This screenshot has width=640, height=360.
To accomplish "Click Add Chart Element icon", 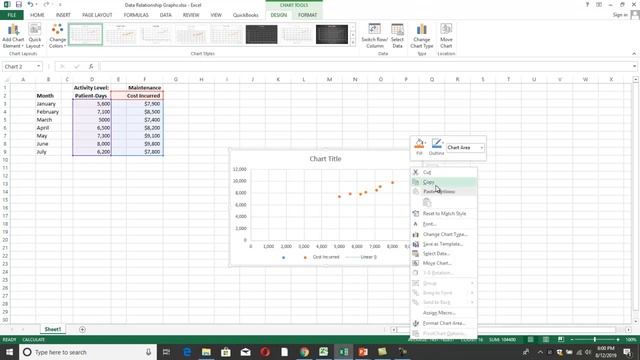I will (13, 36).
